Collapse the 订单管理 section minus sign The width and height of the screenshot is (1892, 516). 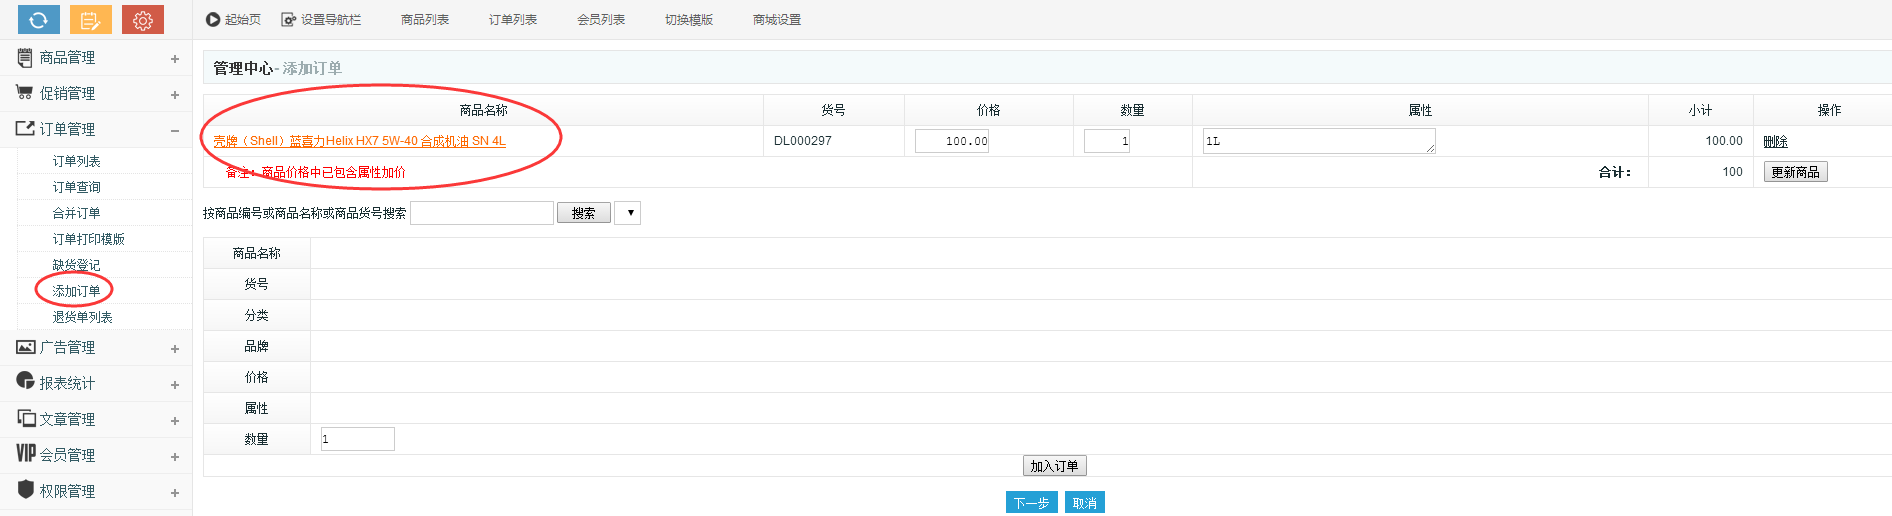click(x=175, y=131)
